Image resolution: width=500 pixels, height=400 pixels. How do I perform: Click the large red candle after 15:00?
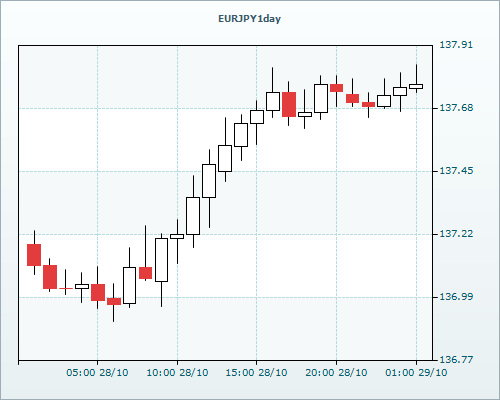(x=289, y=104)
